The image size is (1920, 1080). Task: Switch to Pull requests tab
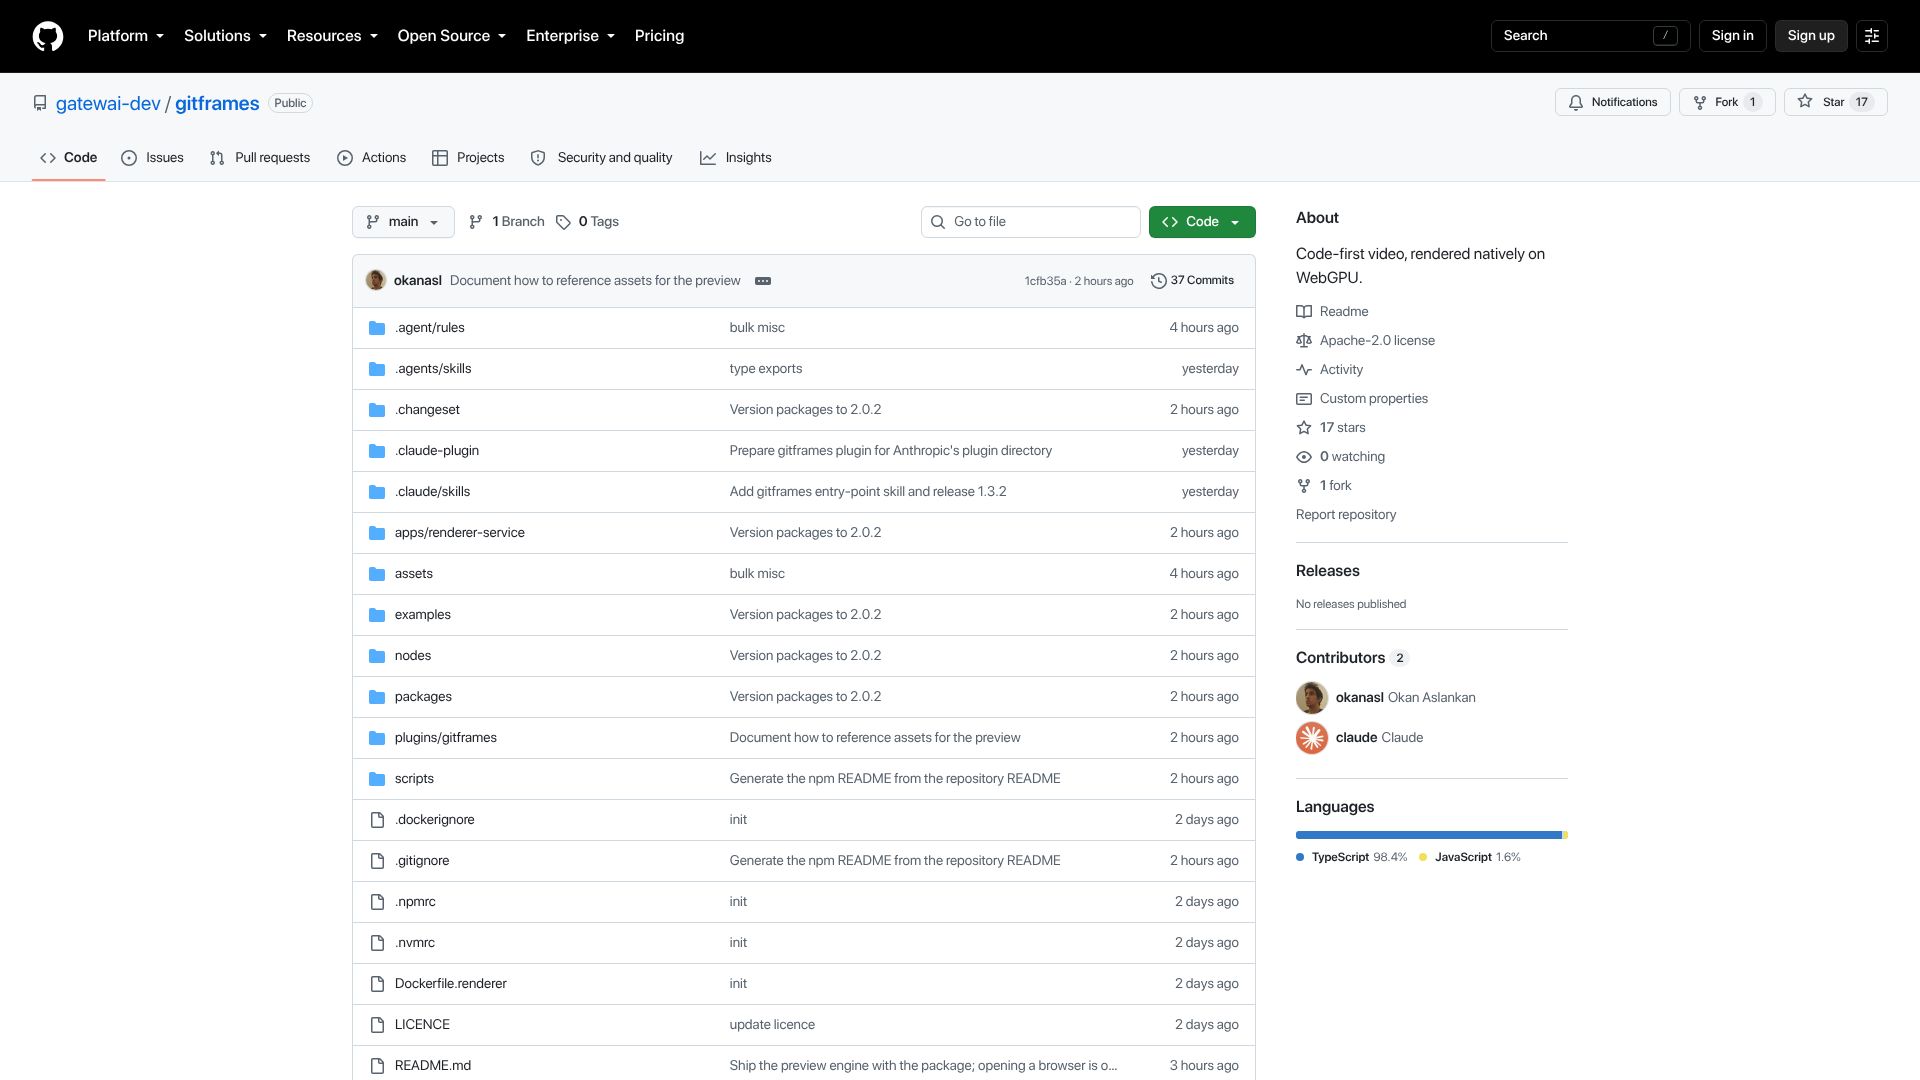point(260,158)
